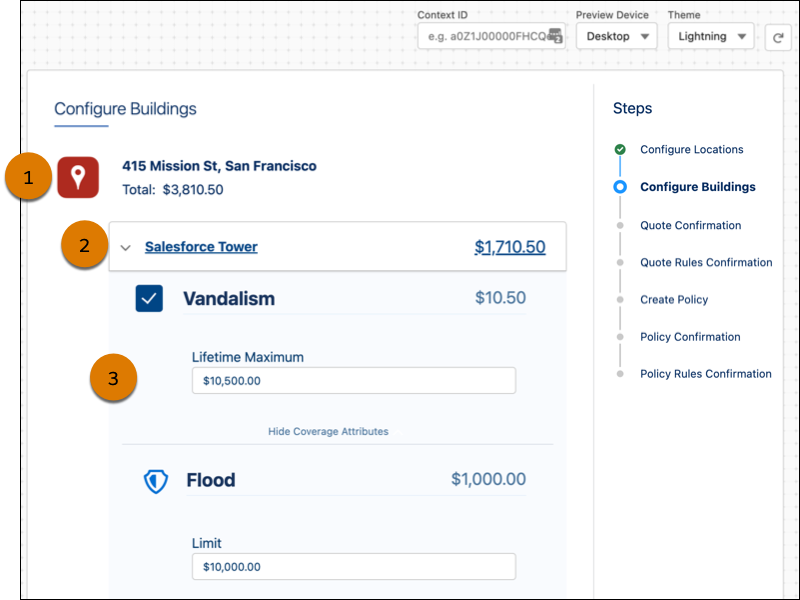
Task: Click the Total: $3,810.50 text
Action: pos(173,190)
